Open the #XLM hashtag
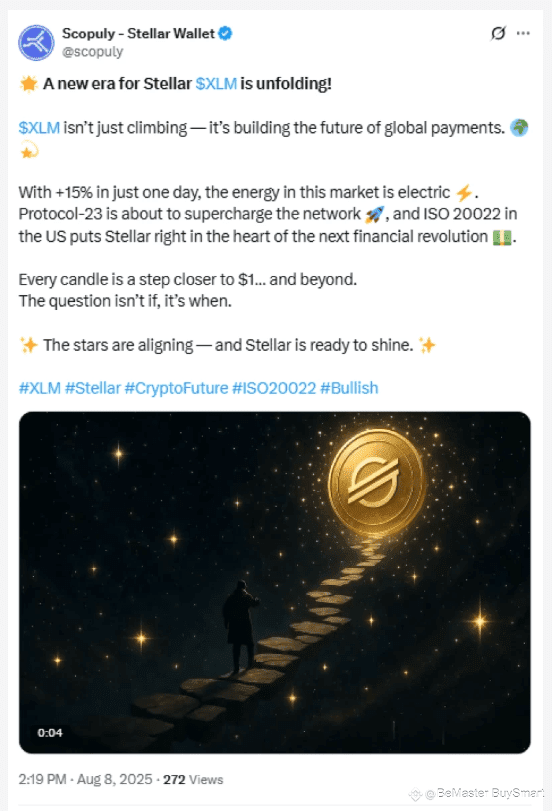Image resolution: width=552 pixels, height=811 pixels. click(40, 388)
